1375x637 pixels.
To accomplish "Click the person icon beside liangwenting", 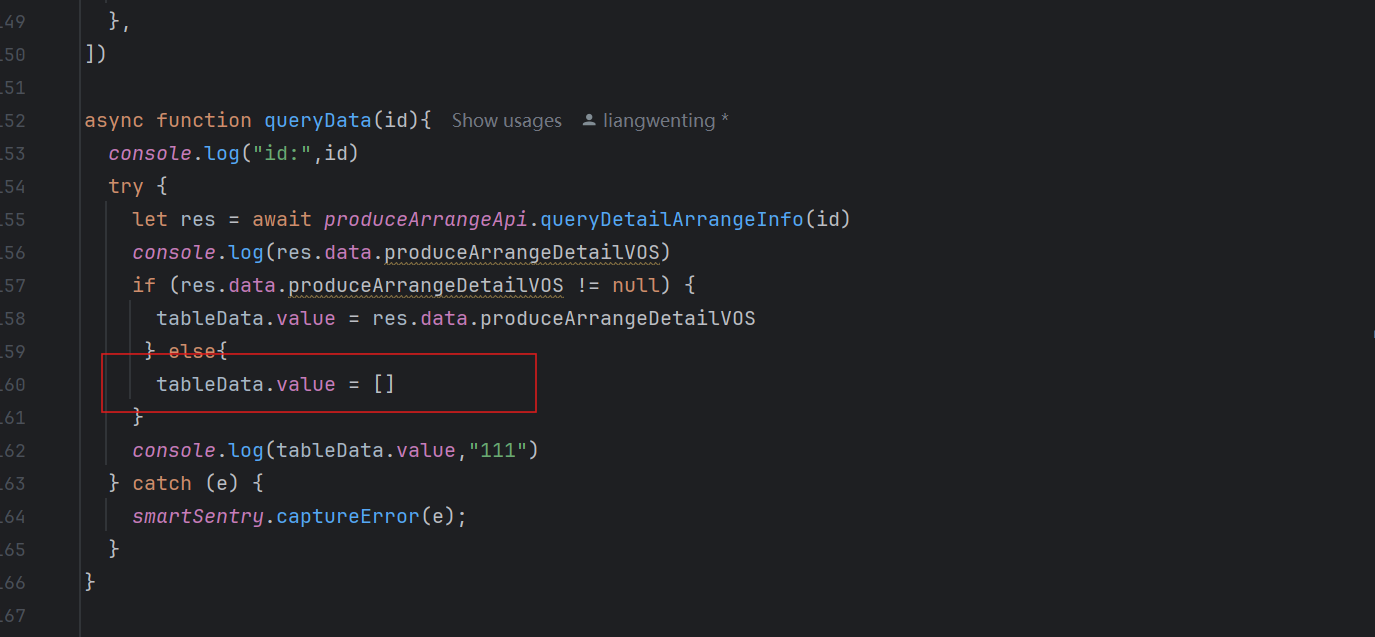I will (589, 120).
